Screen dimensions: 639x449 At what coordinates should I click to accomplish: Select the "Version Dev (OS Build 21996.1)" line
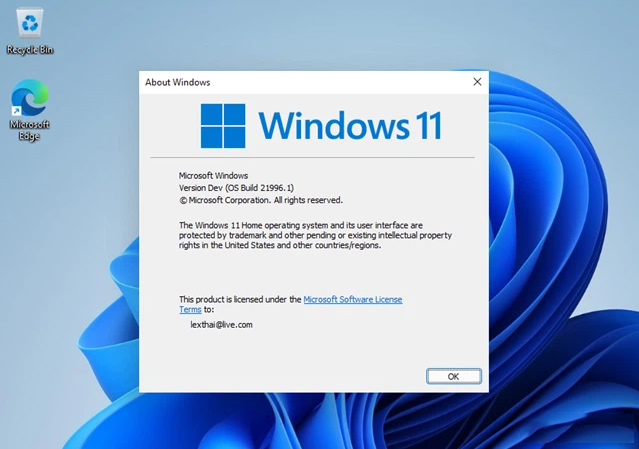point(236,188)
